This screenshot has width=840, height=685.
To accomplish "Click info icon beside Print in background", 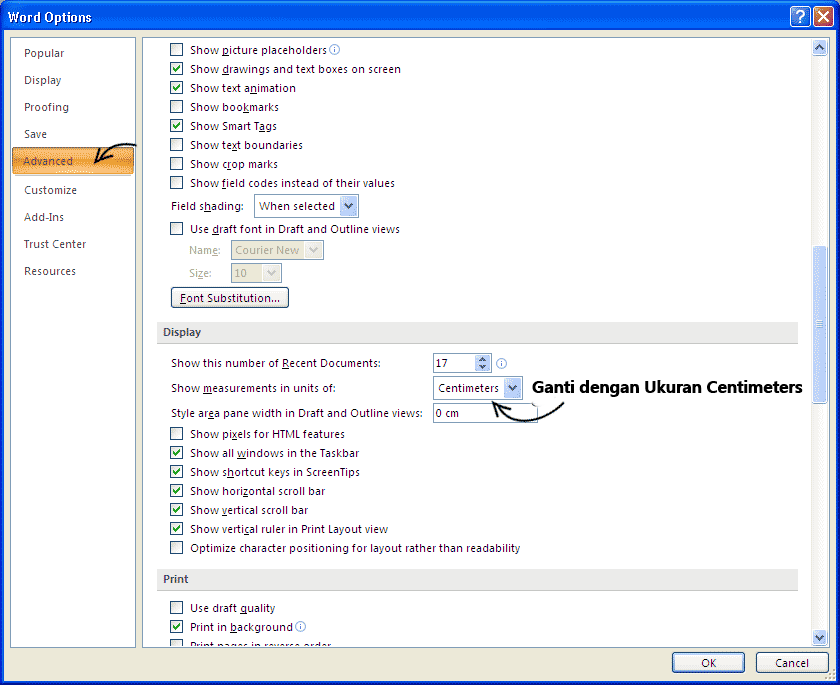I will coord(301,627).
